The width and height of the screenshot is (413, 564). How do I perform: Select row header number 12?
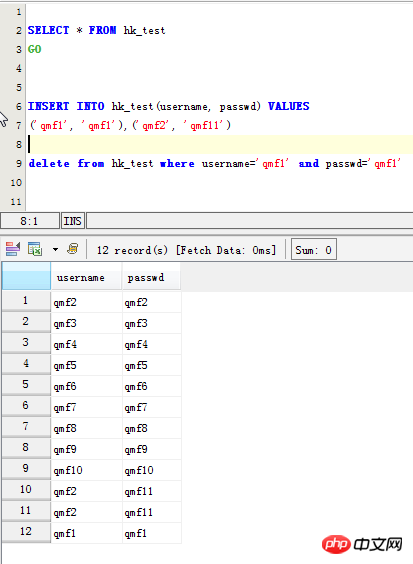coord(26,532)
